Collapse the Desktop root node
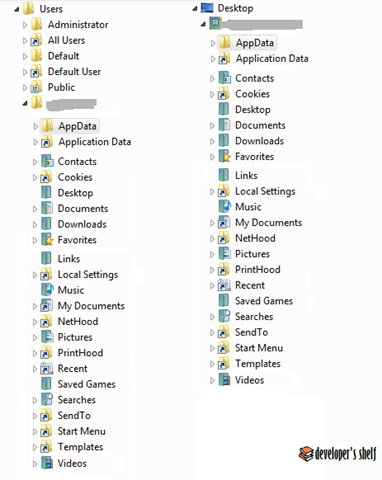The height and width of the screenshot is (480, 382). (195, 9)
